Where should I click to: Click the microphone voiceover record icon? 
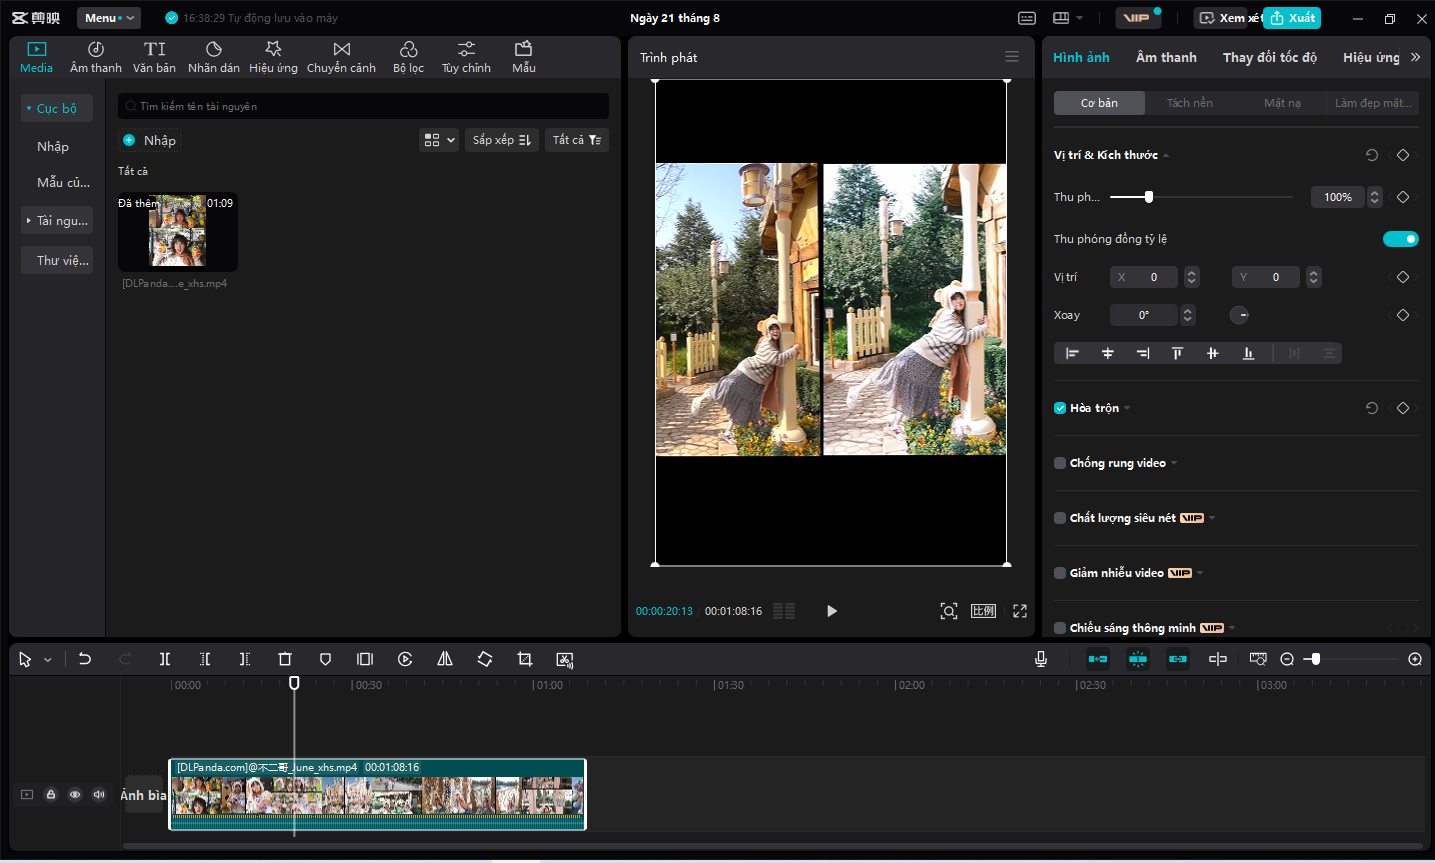pyautogui.click(x=1041, y=659)
